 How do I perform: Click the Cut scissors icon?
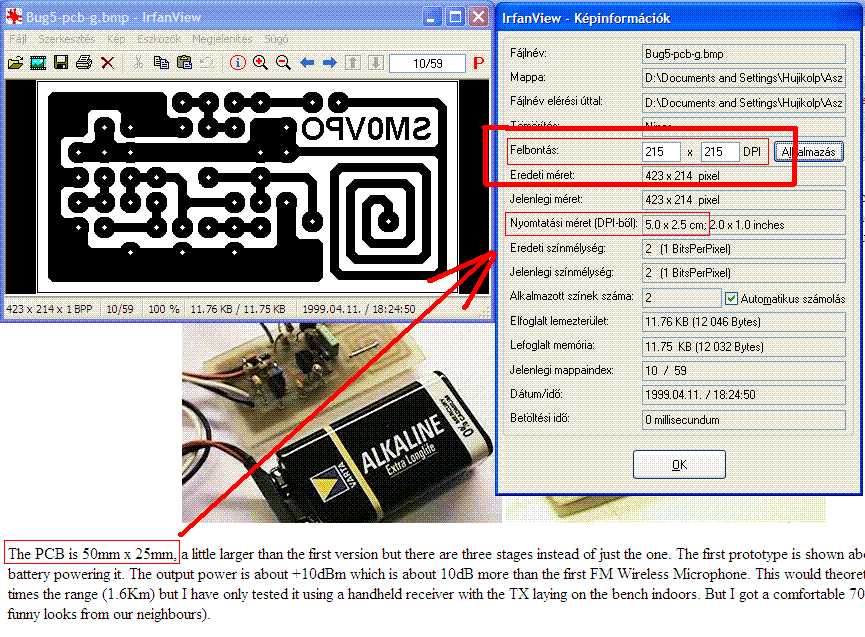tap(138, 62)
